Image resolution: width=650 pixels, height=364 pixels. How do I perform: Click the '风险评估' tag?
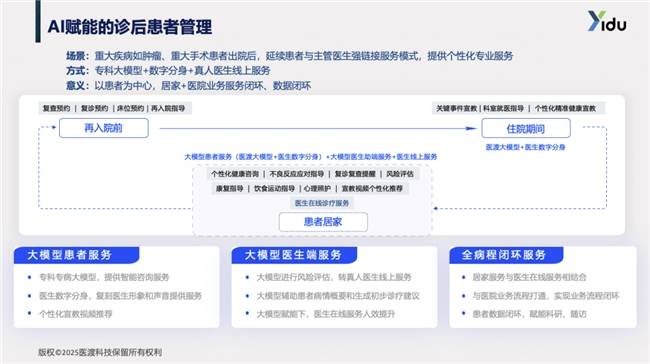click(x=400, y=174)
